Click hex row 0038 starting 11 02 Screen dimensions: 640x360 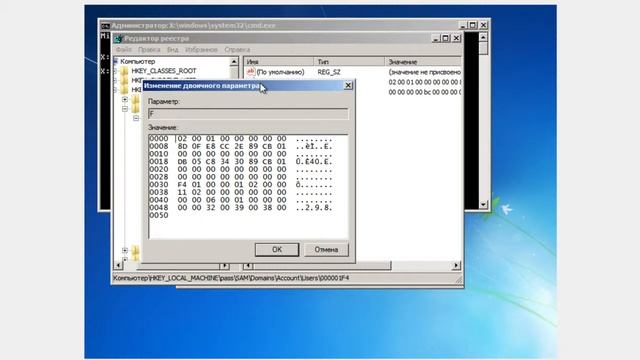click(241, 192)
